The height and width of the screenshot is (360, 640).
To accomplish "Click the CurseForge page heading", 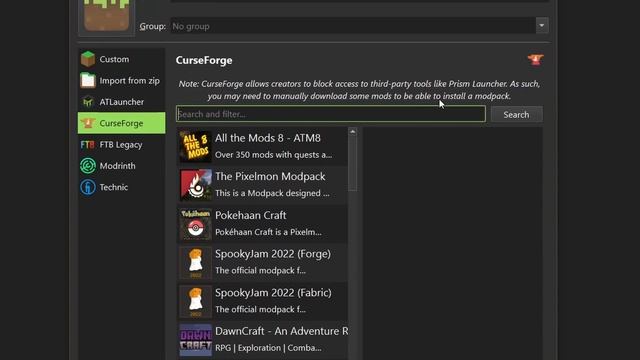I will coord(204,60).
